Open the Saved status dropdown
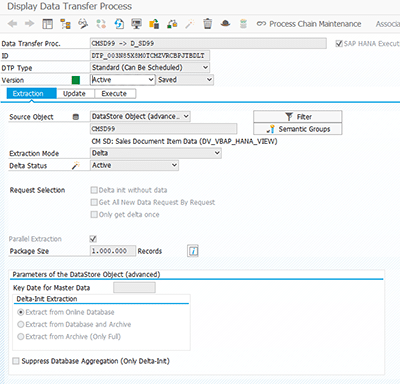400x384 pixels. click(185, 80)
